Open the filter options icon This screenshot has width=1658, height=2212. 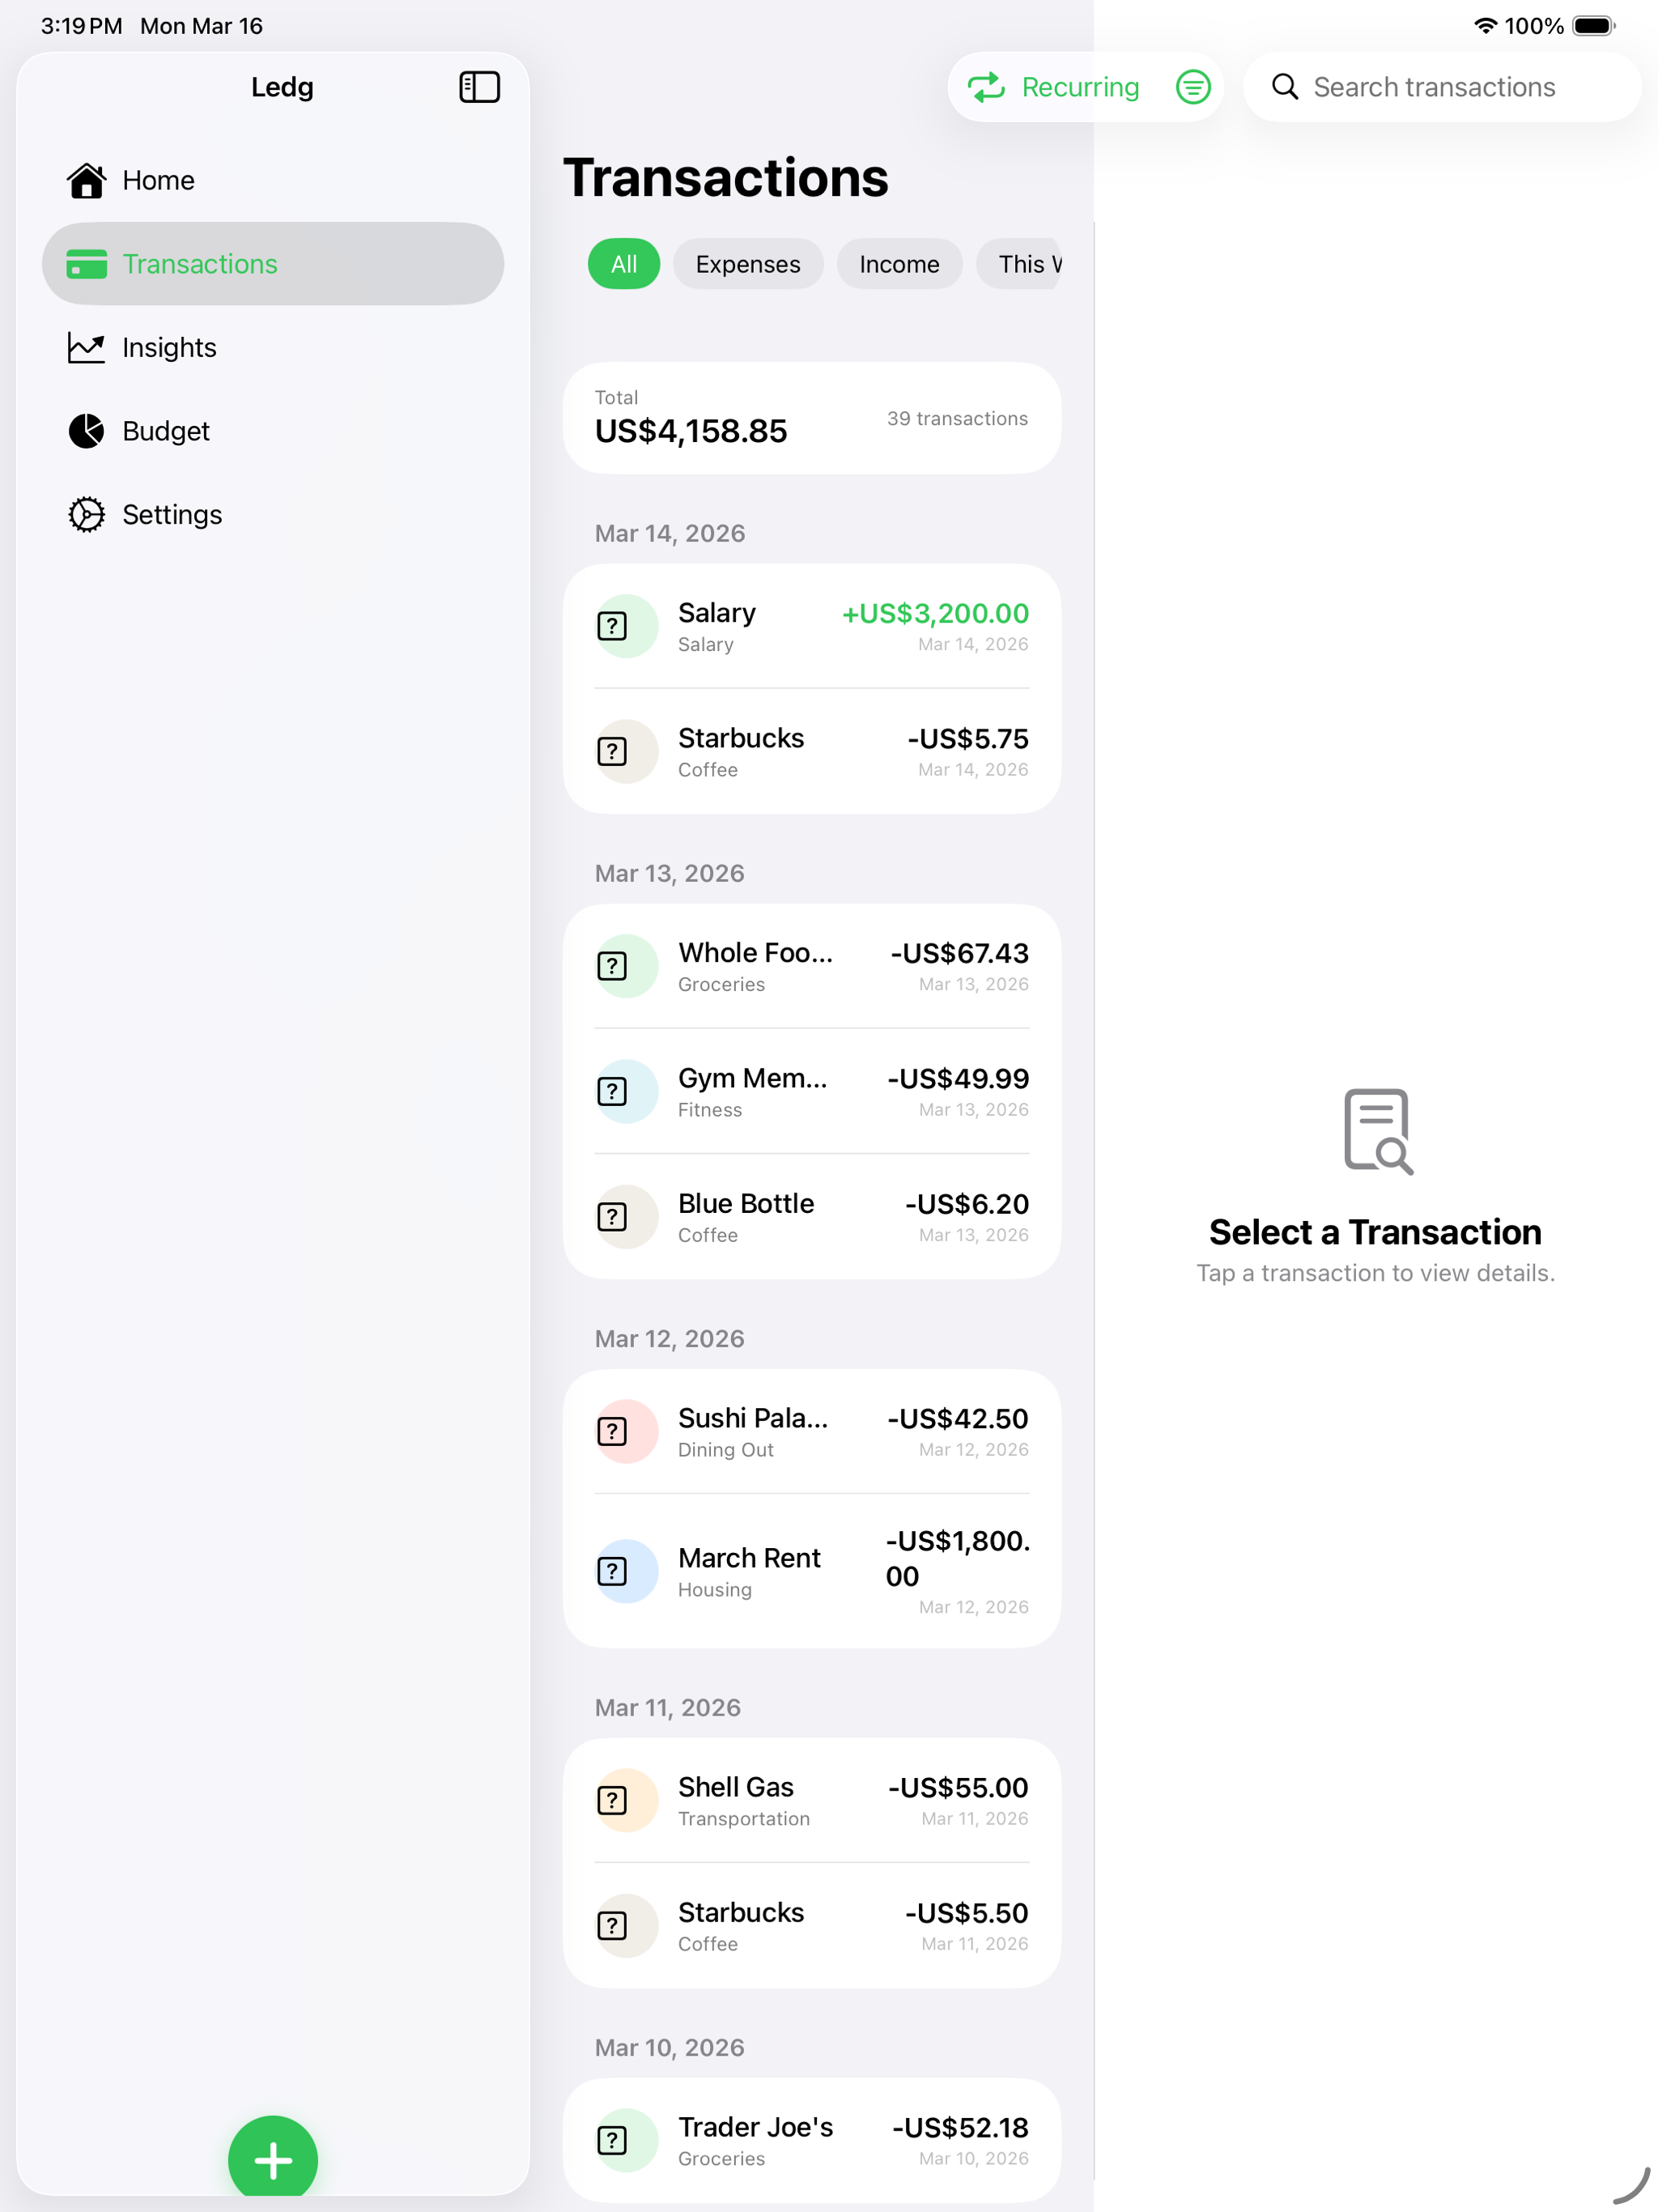1193,87
